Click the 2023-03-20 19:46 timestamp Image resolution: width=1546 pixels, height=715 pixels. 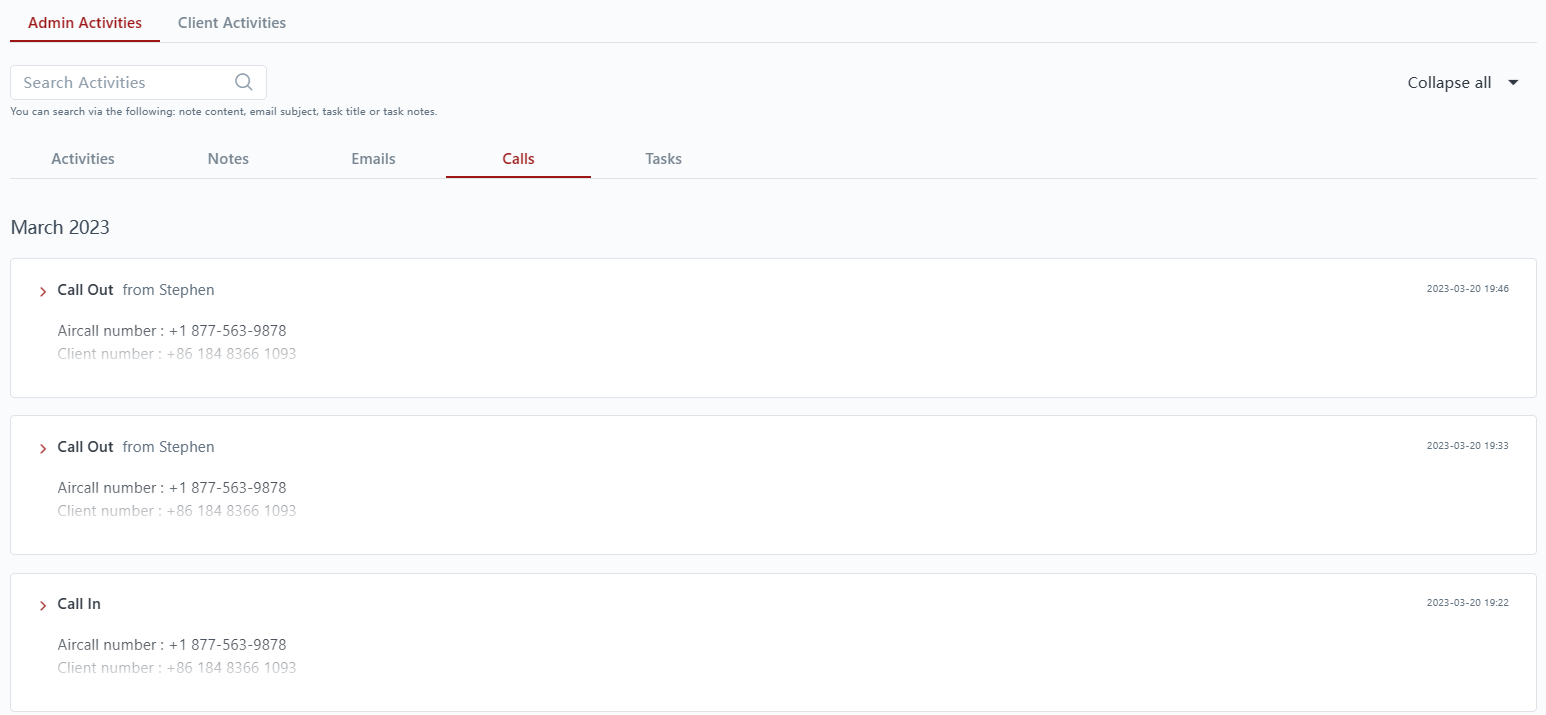(1467, 289)
